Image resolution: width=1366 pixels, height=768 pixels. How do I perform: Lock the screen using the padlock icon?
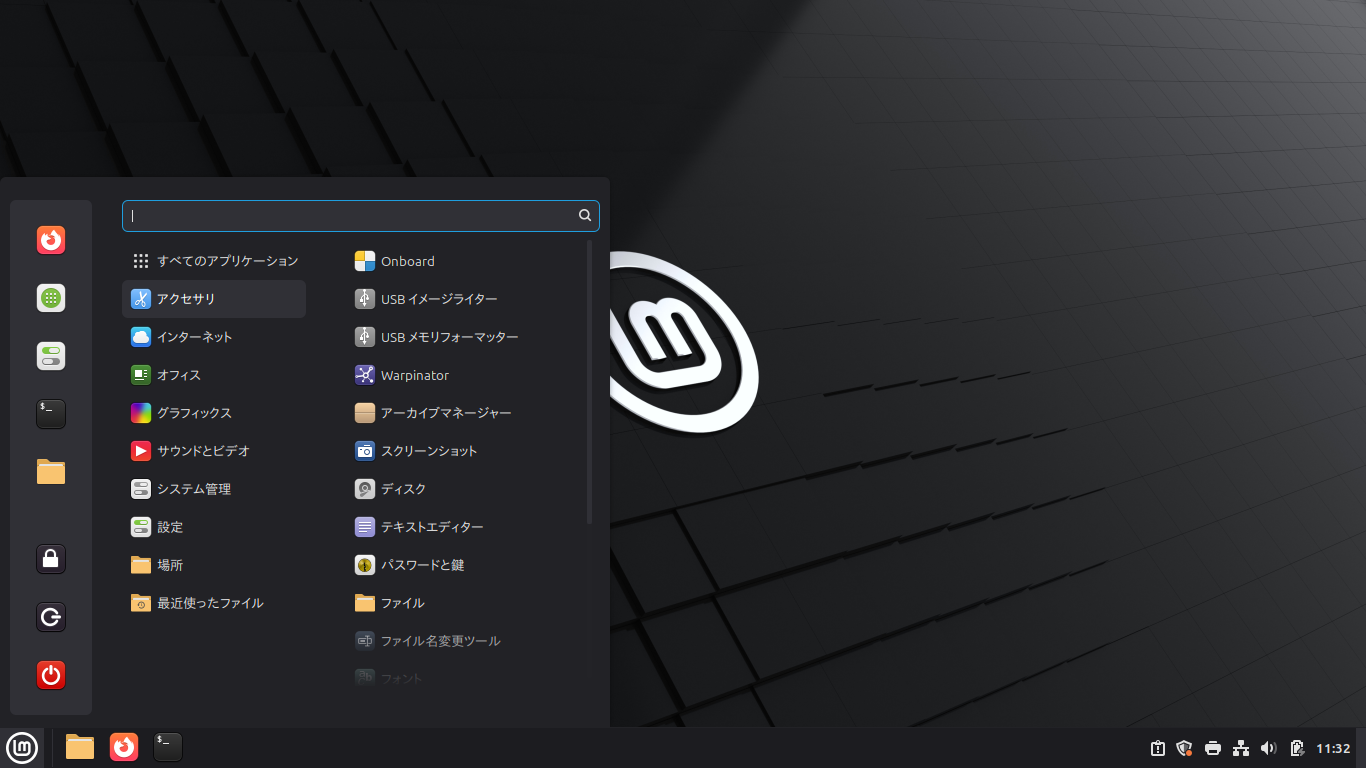click(50, 559)
